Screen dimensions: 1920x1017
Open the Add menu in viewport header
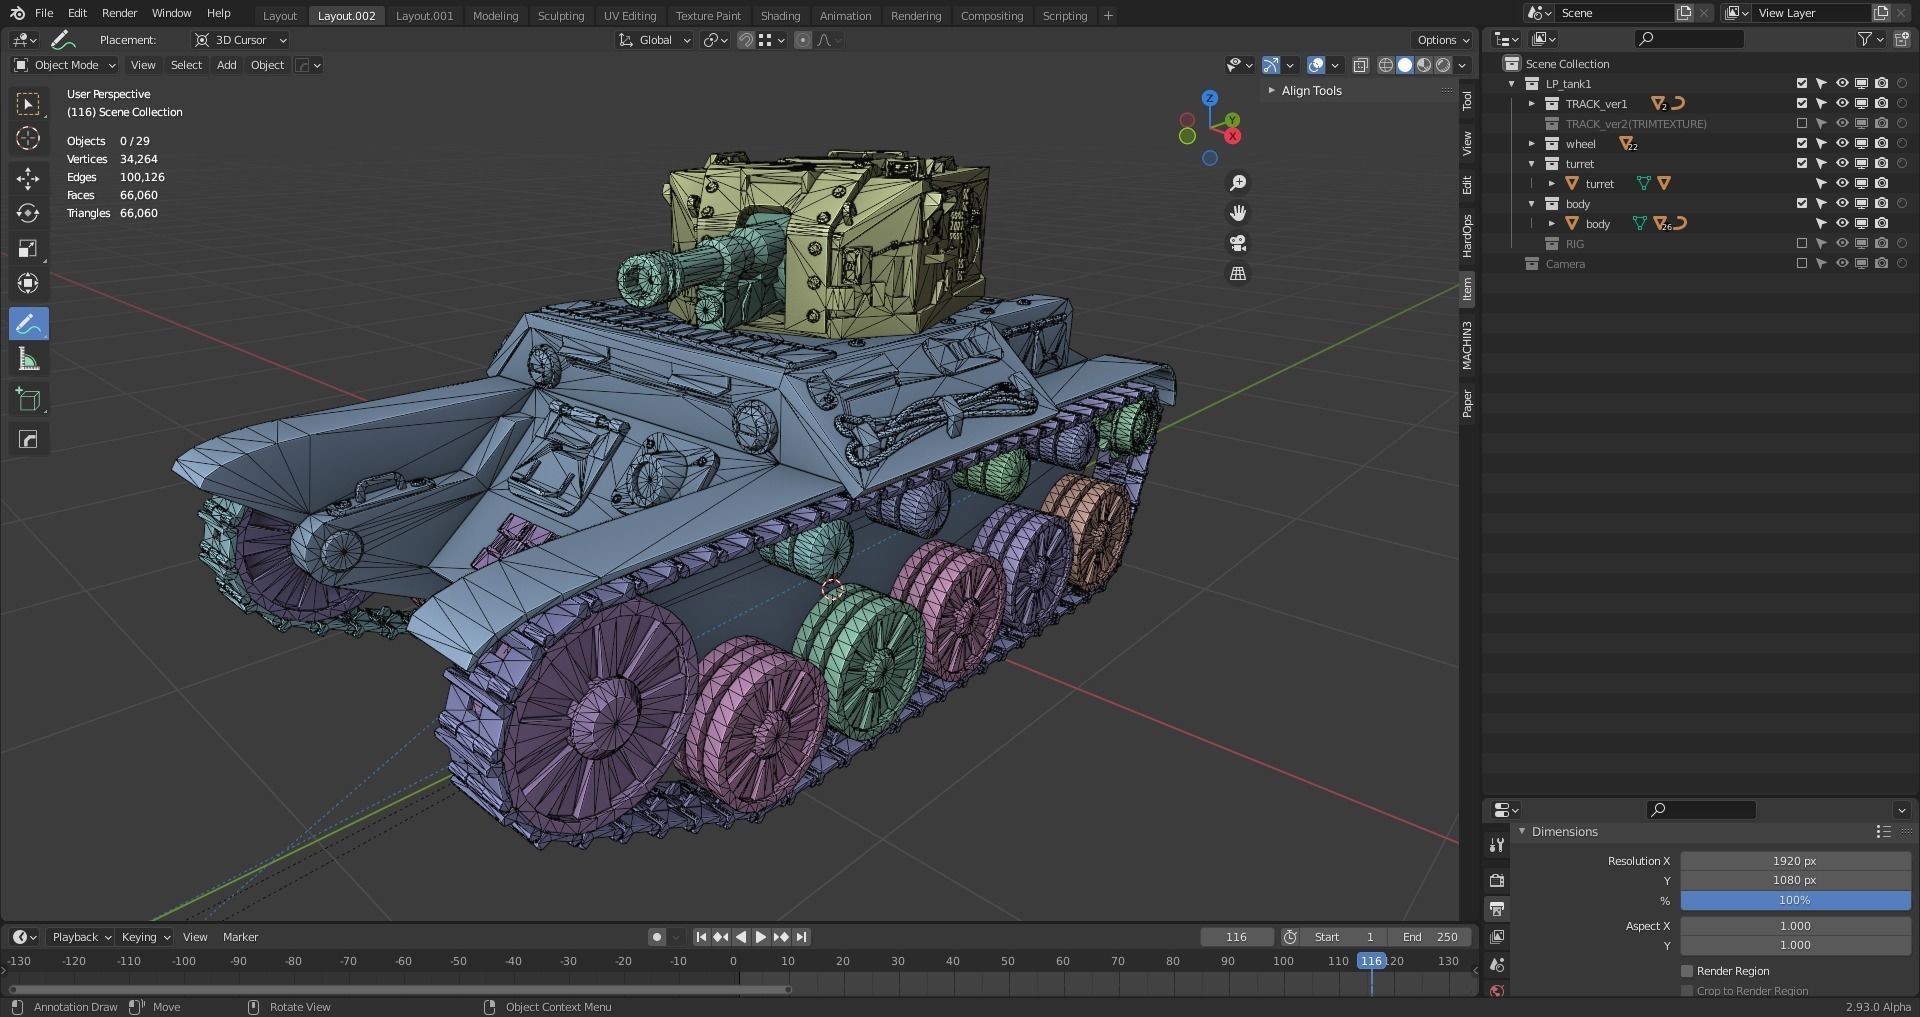tap(227, 65)
